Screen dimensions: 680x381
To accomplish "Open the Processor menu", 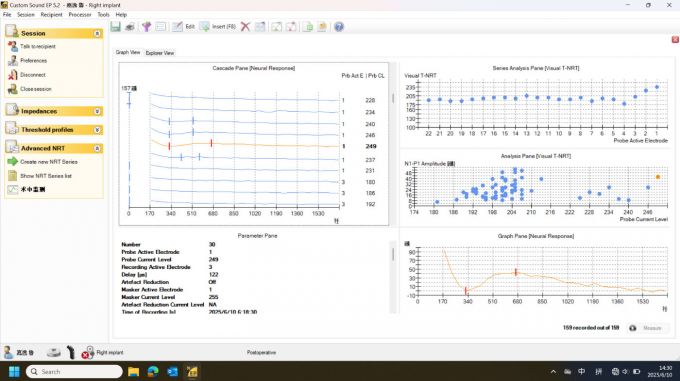I will pyautogui.click(x=80, y=15).
